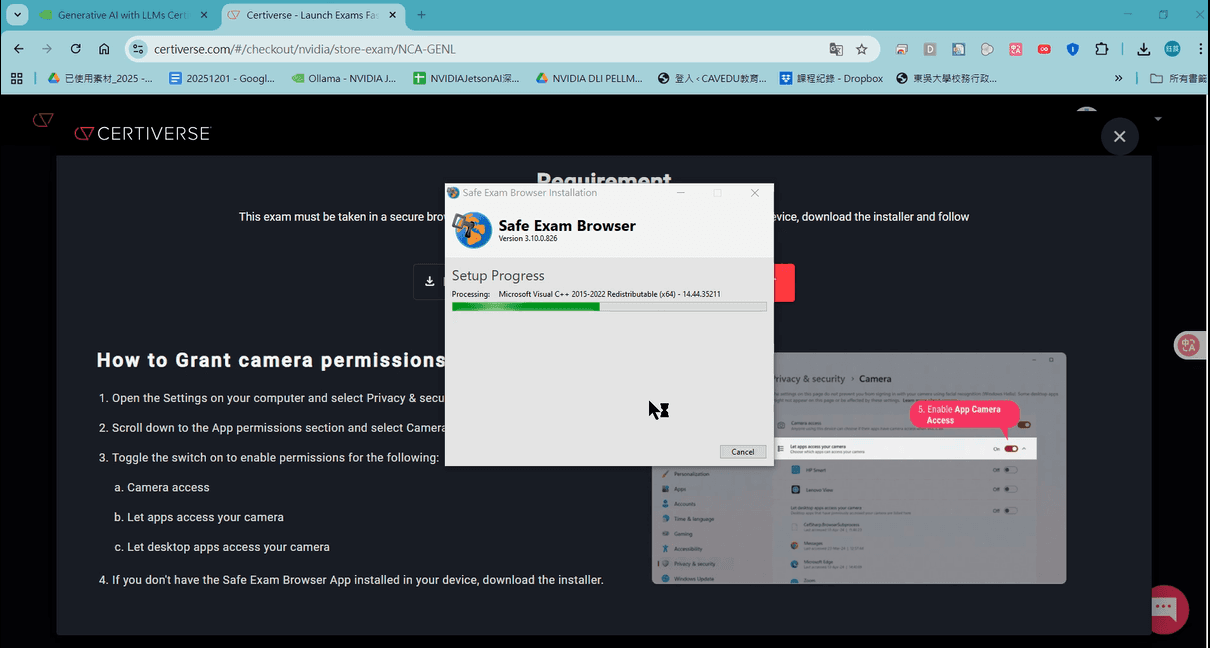Close the Requirement dialog with round X
The width and height of the screenshot is (1210, 648).
1119,136
